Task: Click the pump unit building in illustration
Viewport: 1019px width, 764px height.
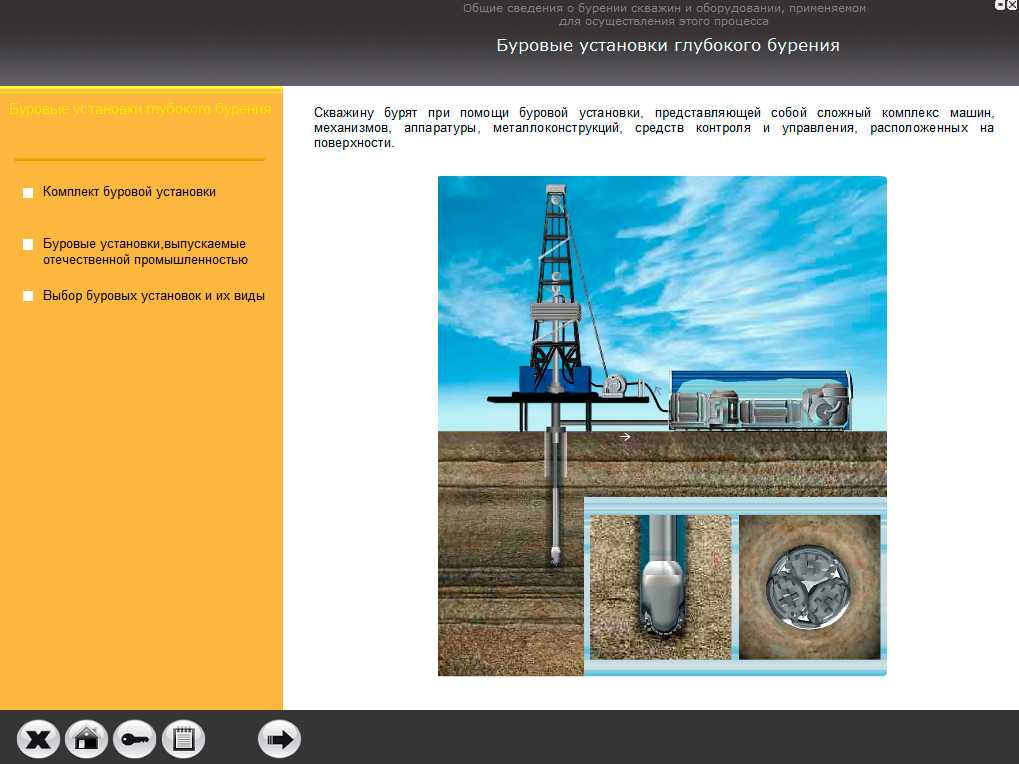Action: click(760, 400)
